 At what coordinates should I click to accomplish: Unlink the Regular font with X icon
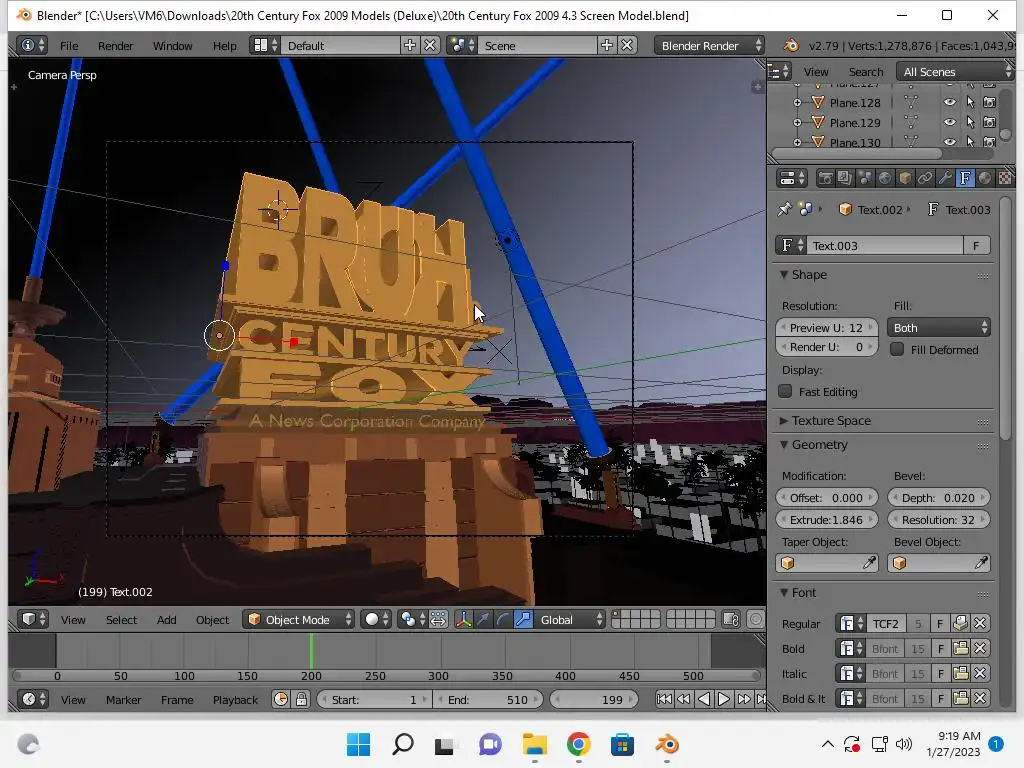980,624
